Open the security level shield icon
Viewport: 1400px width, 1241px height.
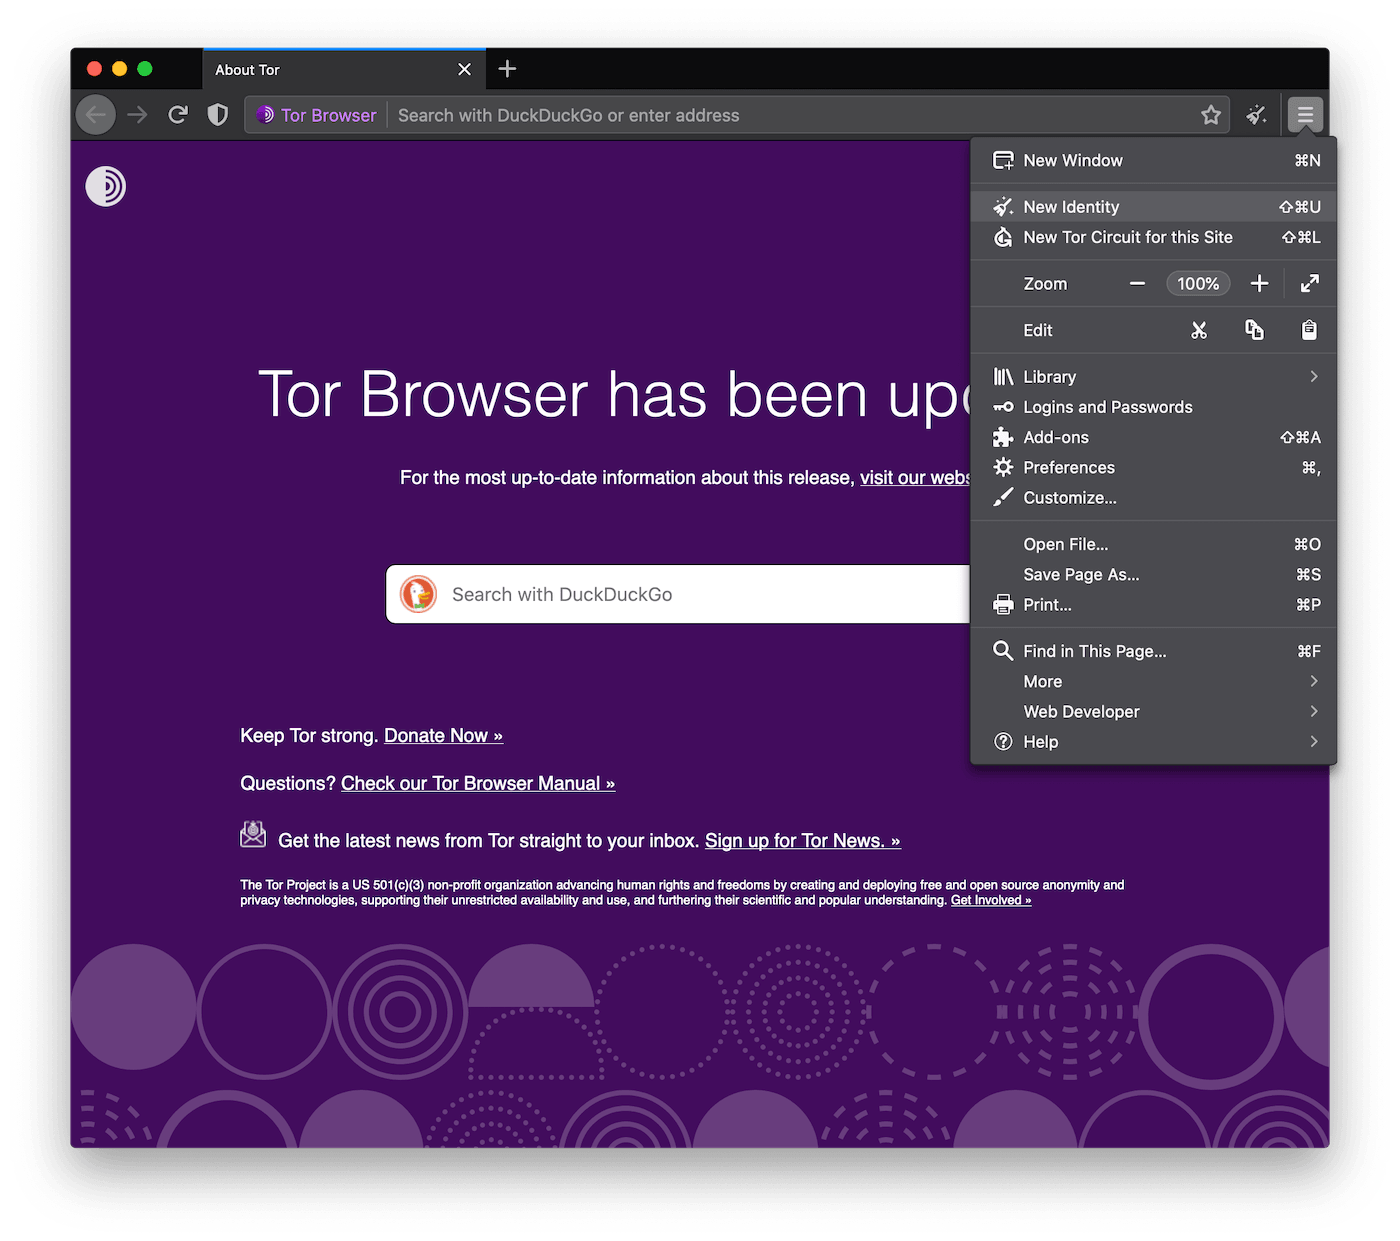[x=217, y=115]
